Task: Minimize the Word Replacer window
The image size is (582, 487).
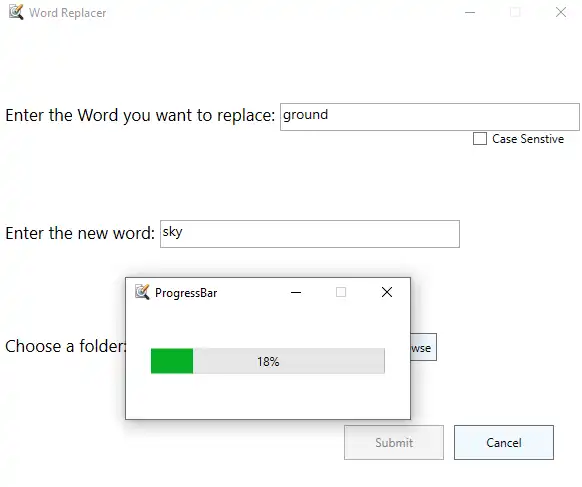Action: point(470,12)
